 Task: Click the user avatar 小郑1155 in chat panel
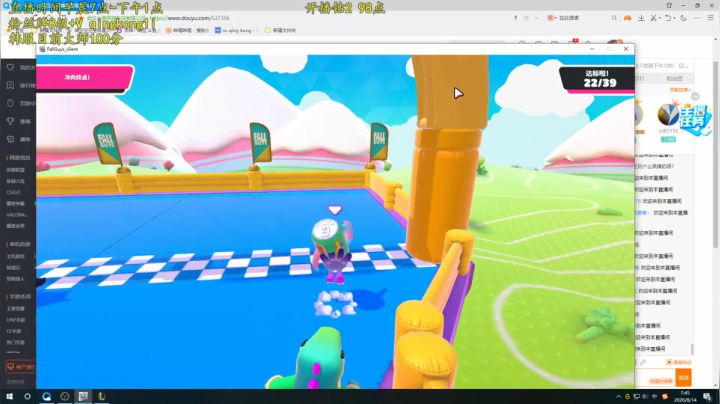point(668,115)
